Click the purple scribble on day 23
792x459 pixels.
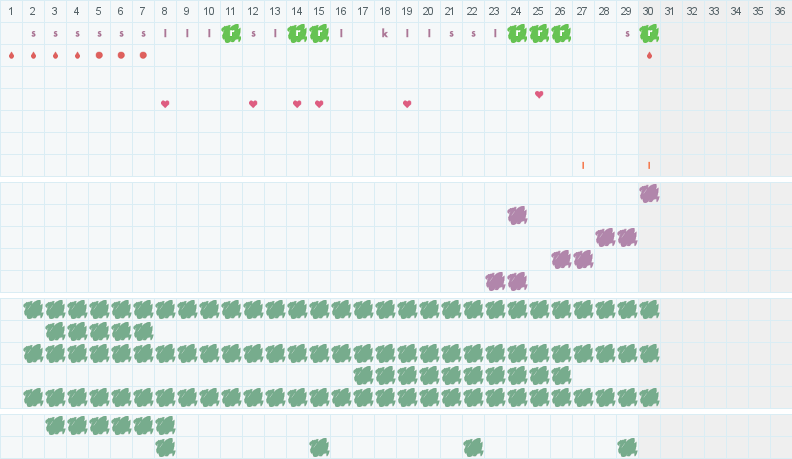[495, 281]
